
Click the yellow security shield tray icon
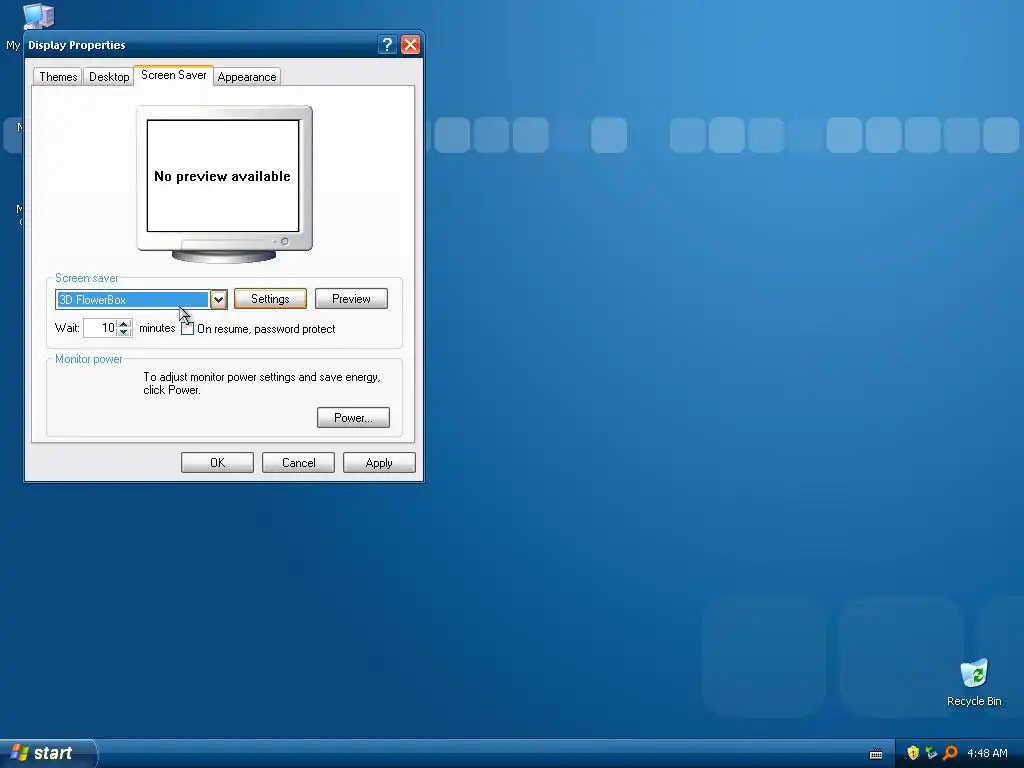pyautogui.click(x=913, y=753)
